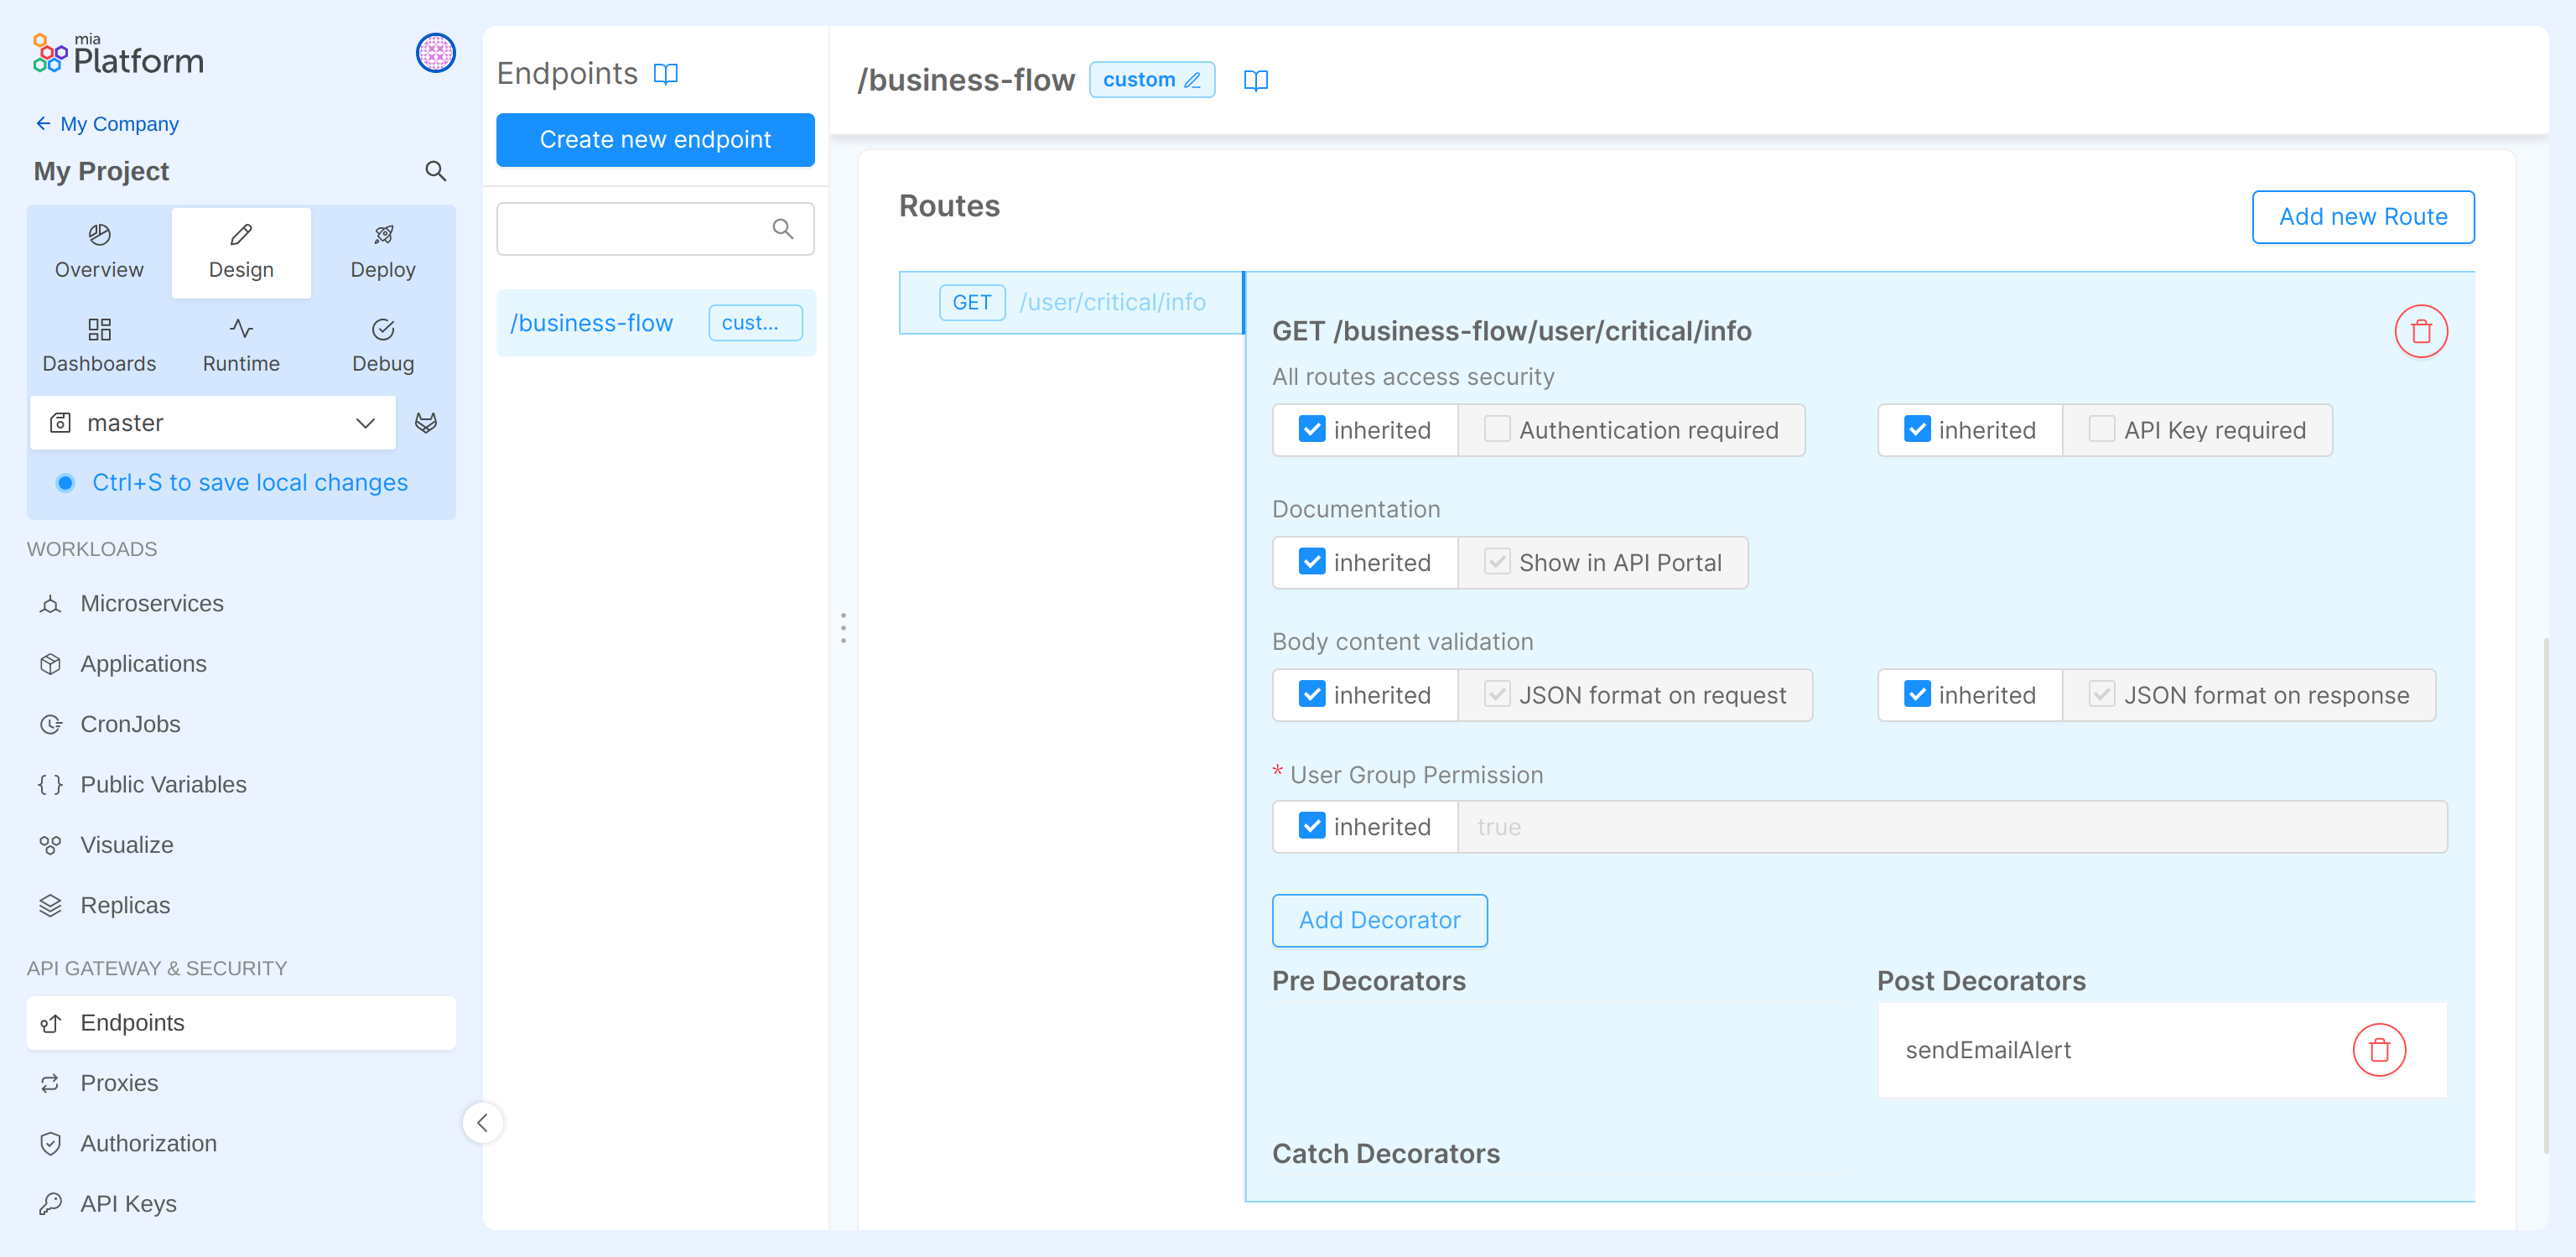Viewport: 2576px width, 1257px height.
Task: Click the GitLab fox icon beside the branch selector
Action: click(426, 423)
